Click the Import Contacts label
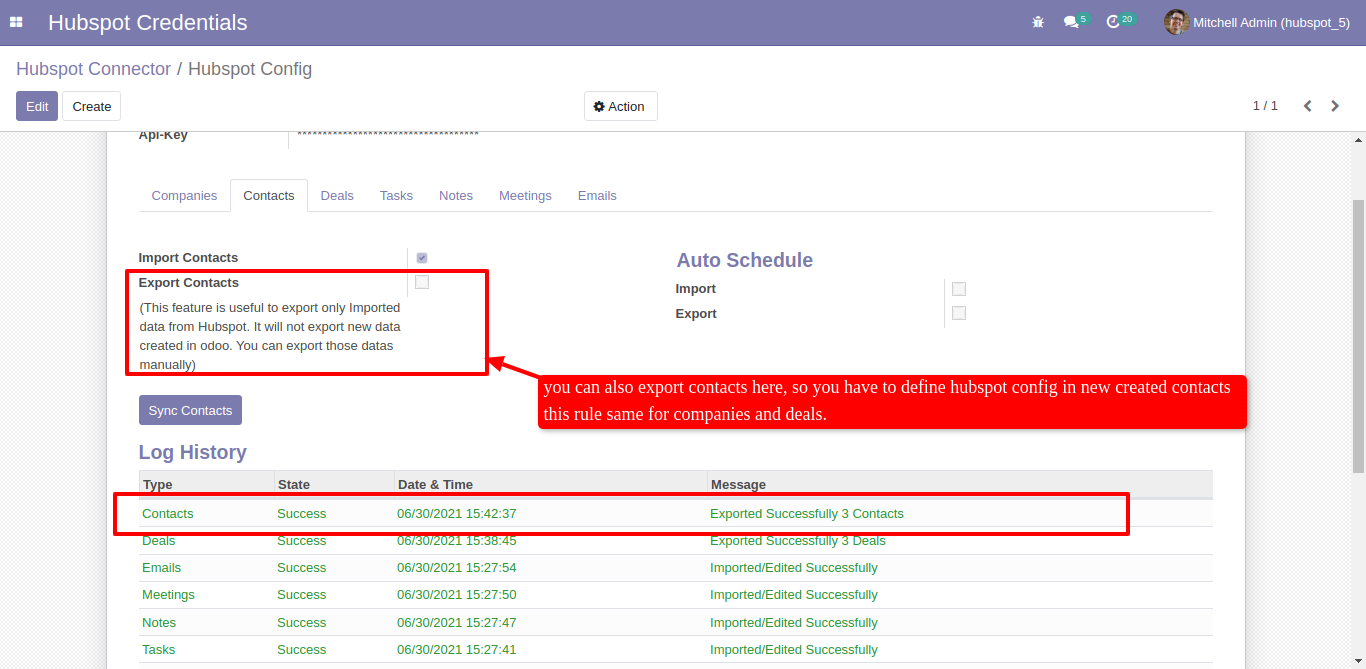Viewport: 1366px width, 669px height. pos(188,257)
